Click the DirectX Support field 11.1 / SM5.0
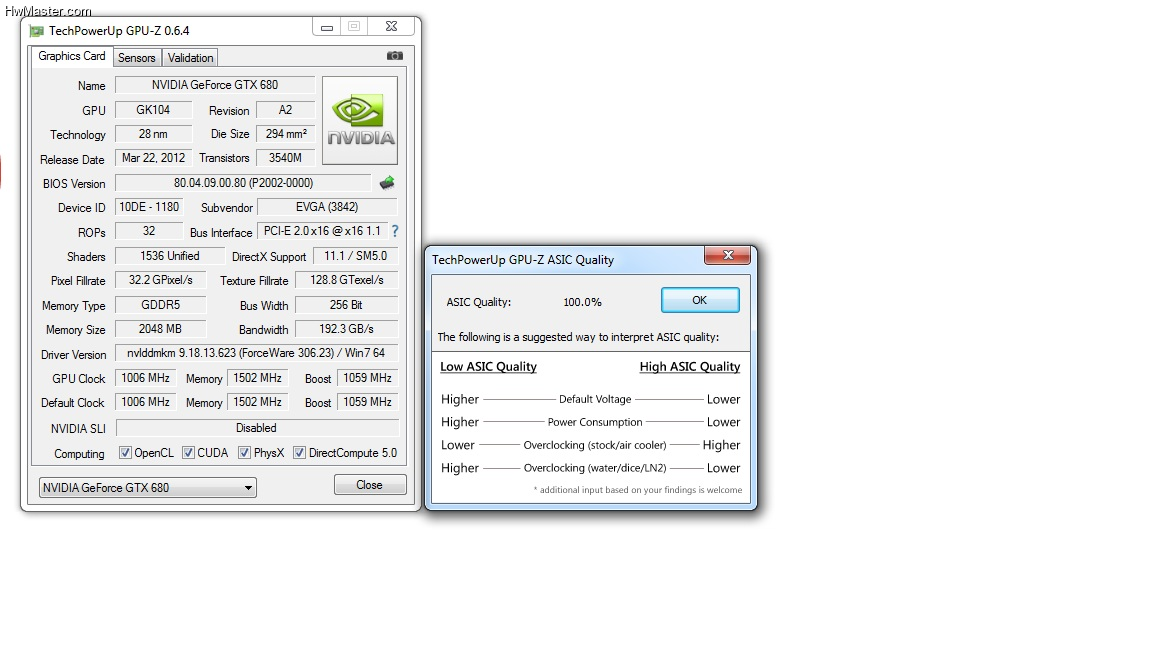Viewport: 1152px width, 648px height. pyautogui.click(x=356, y=256)
